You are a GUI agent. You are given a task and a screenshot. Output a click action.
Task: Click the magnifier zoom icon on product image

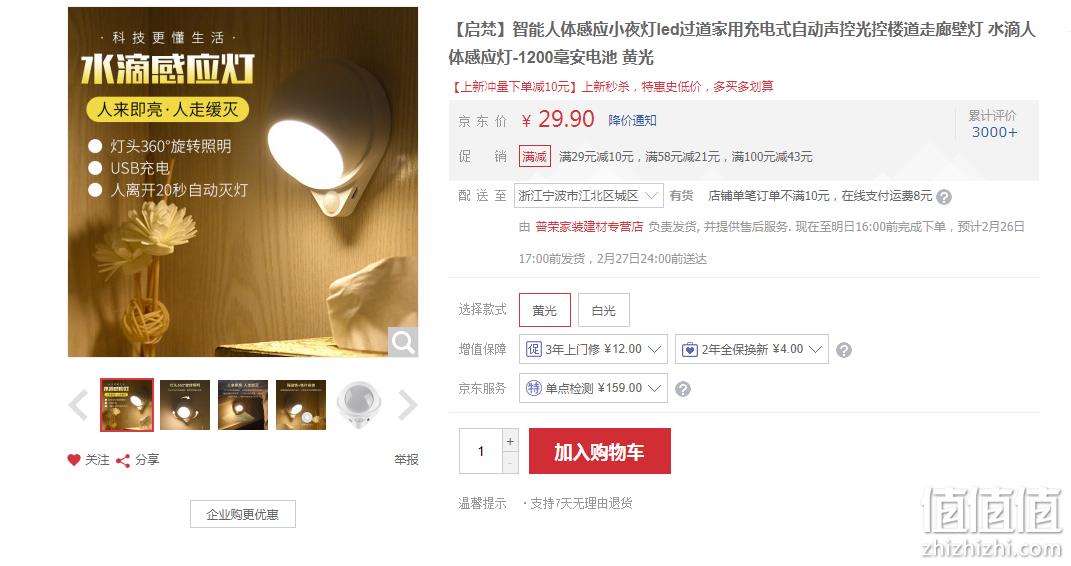pyautogui.click(x=402, y=342)
